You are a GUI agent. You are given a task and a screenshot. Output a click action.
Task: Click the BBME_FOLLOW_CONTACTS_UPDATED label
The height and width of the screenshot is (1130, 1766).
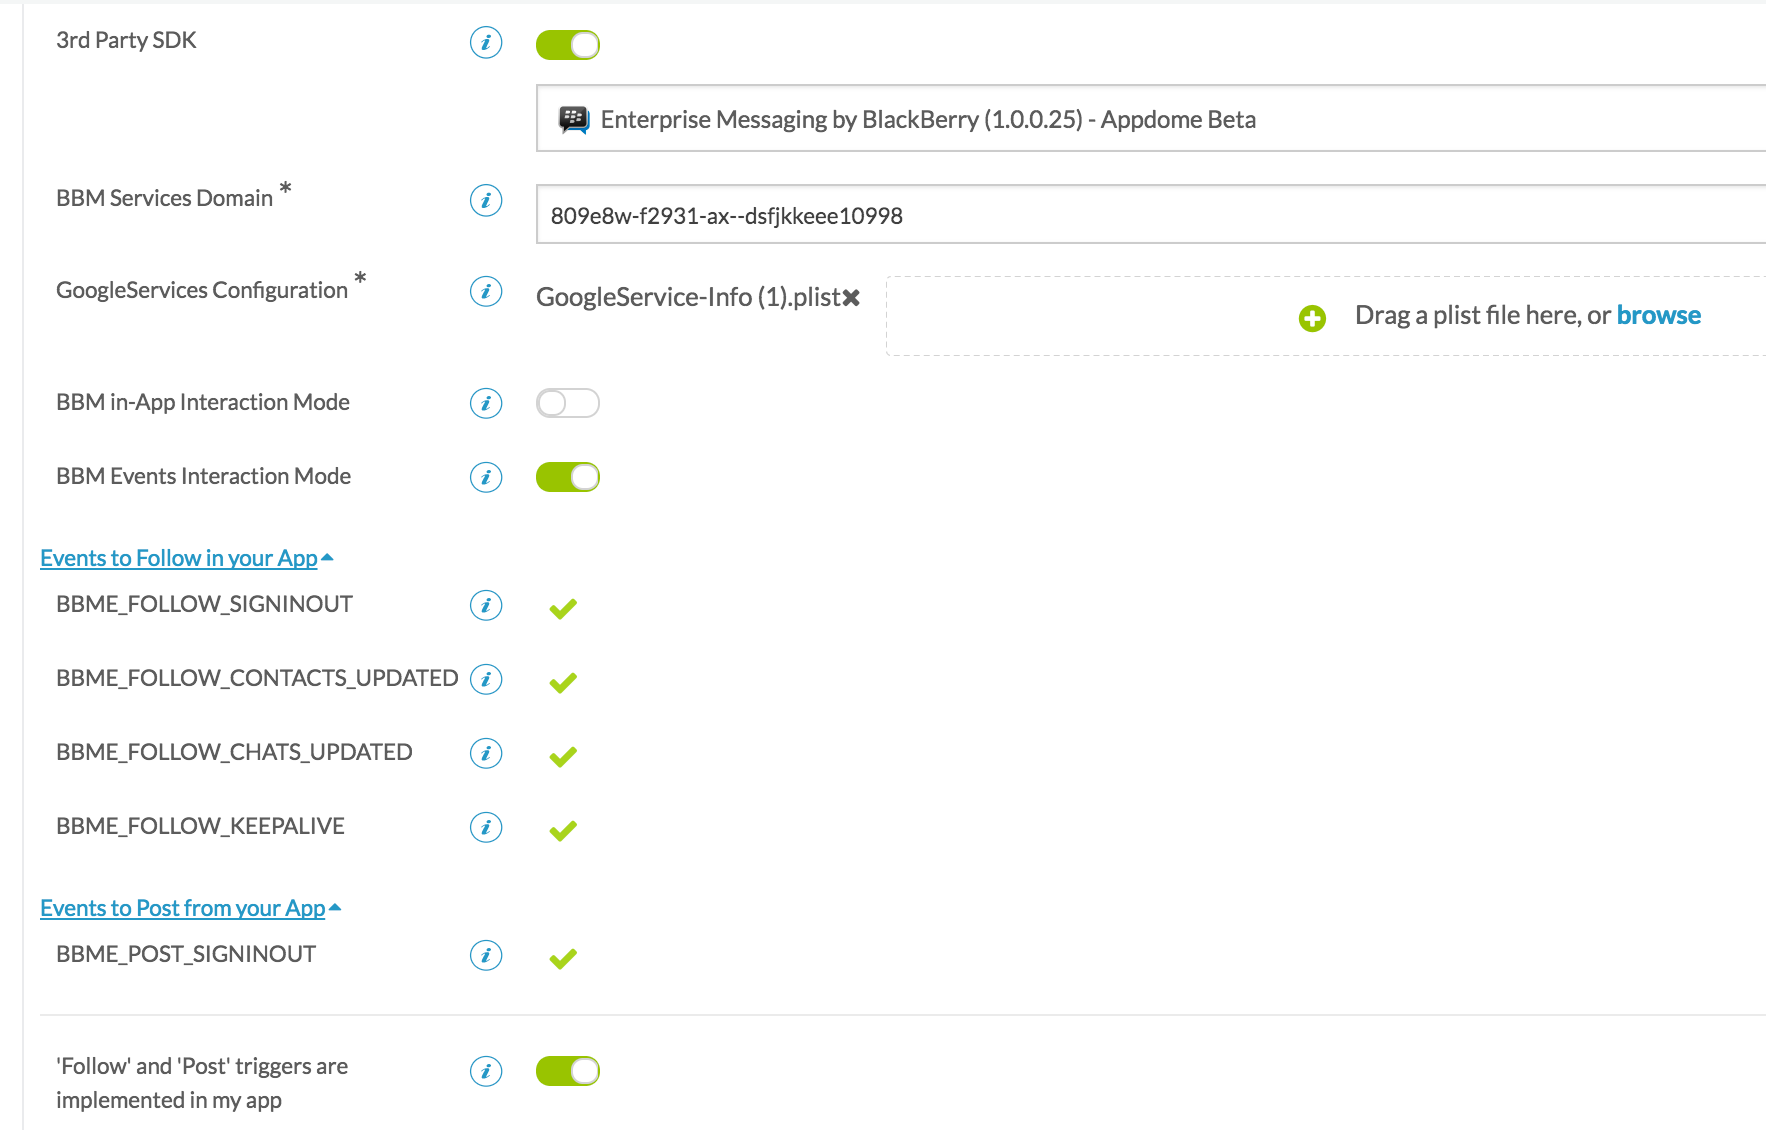pos(257,678)
